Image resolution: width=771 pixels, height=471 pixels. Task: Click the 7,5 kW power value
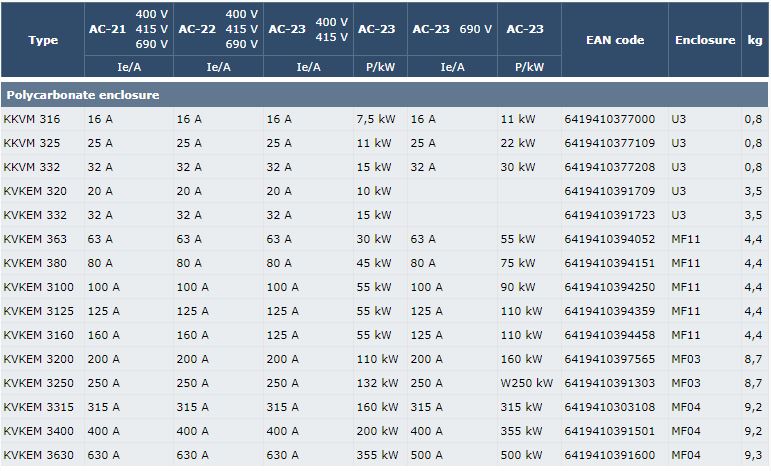376,119
